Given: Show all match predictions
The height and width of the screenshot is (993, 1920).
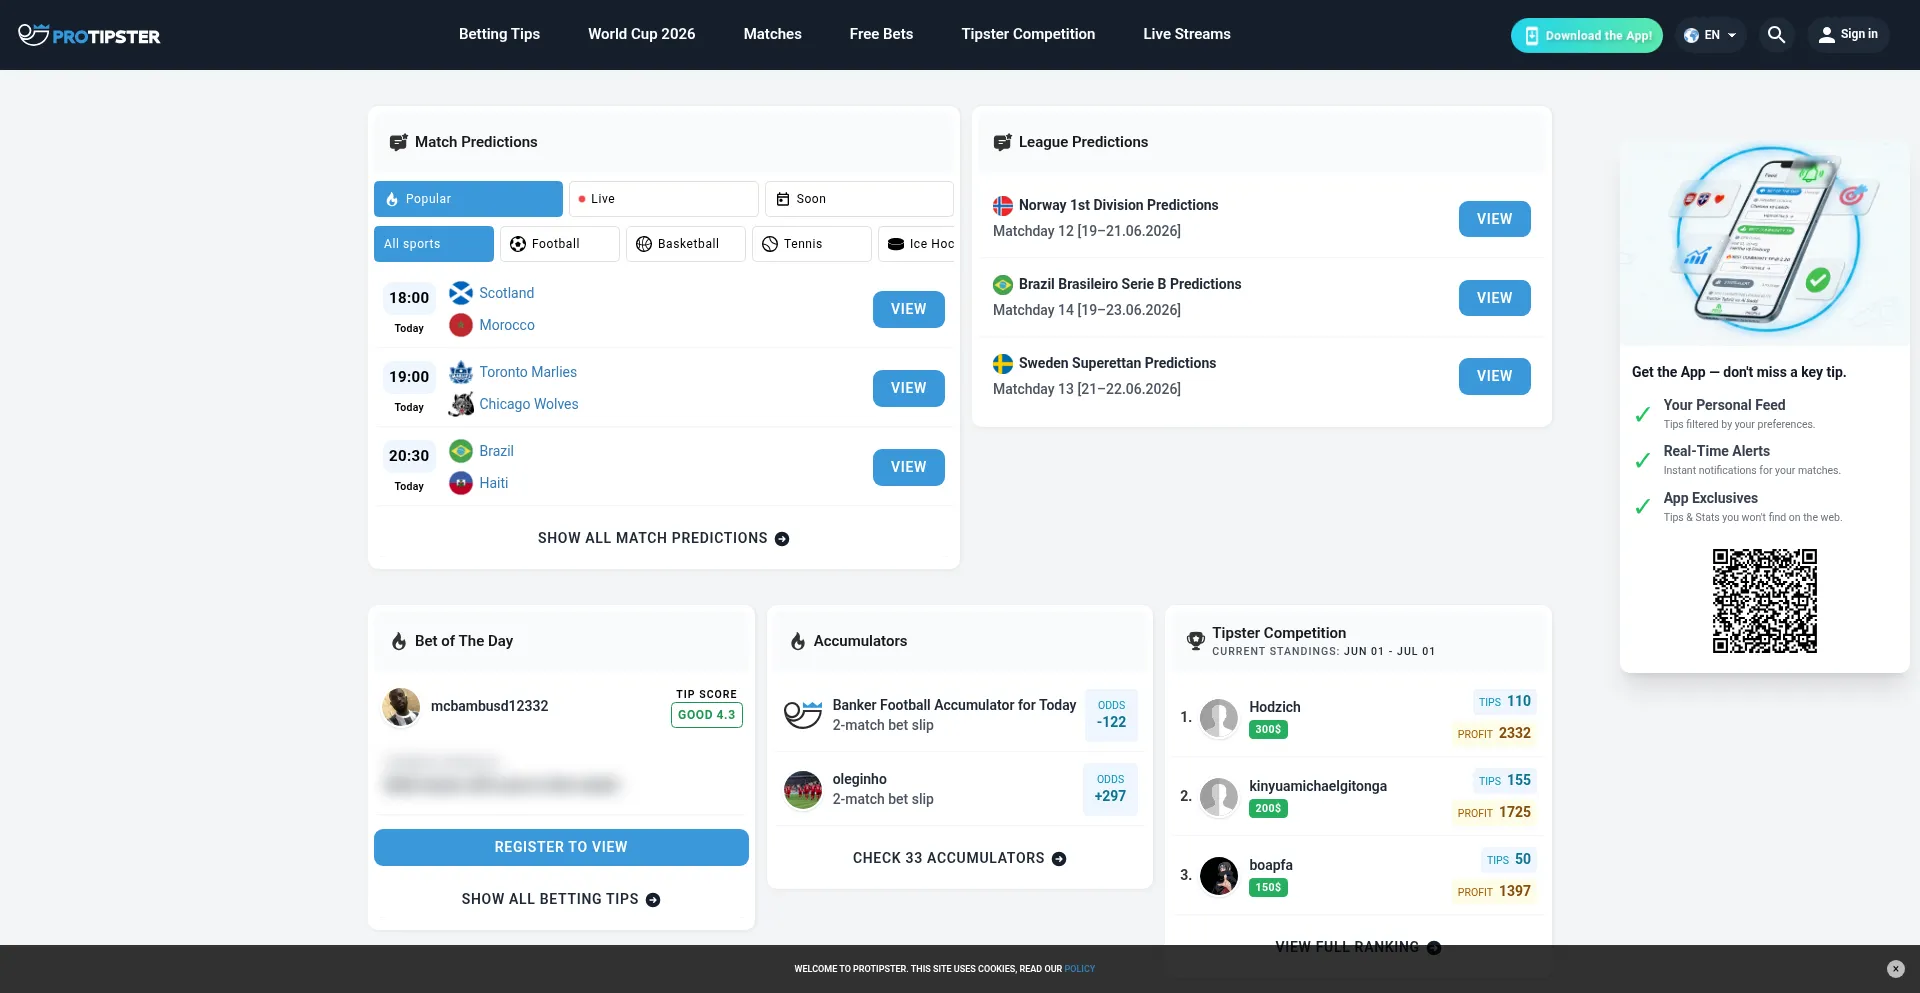Looking at the screenshot, I should tap(664, 539).
